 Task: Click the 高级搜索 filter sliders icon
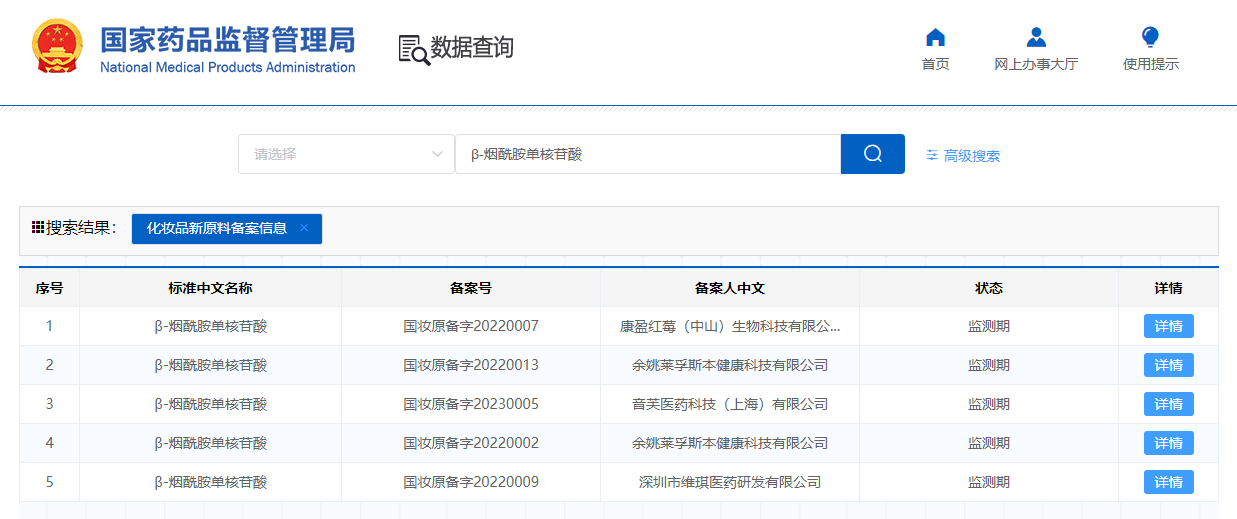(x=932, y=155)
